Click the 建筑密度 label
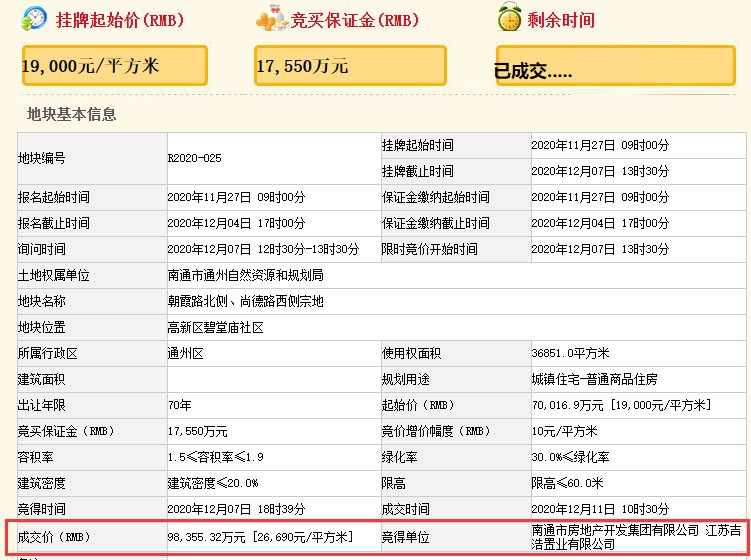The height and width of the screenshot is (560, 751). pyautogui.click(x=42, y=483)
